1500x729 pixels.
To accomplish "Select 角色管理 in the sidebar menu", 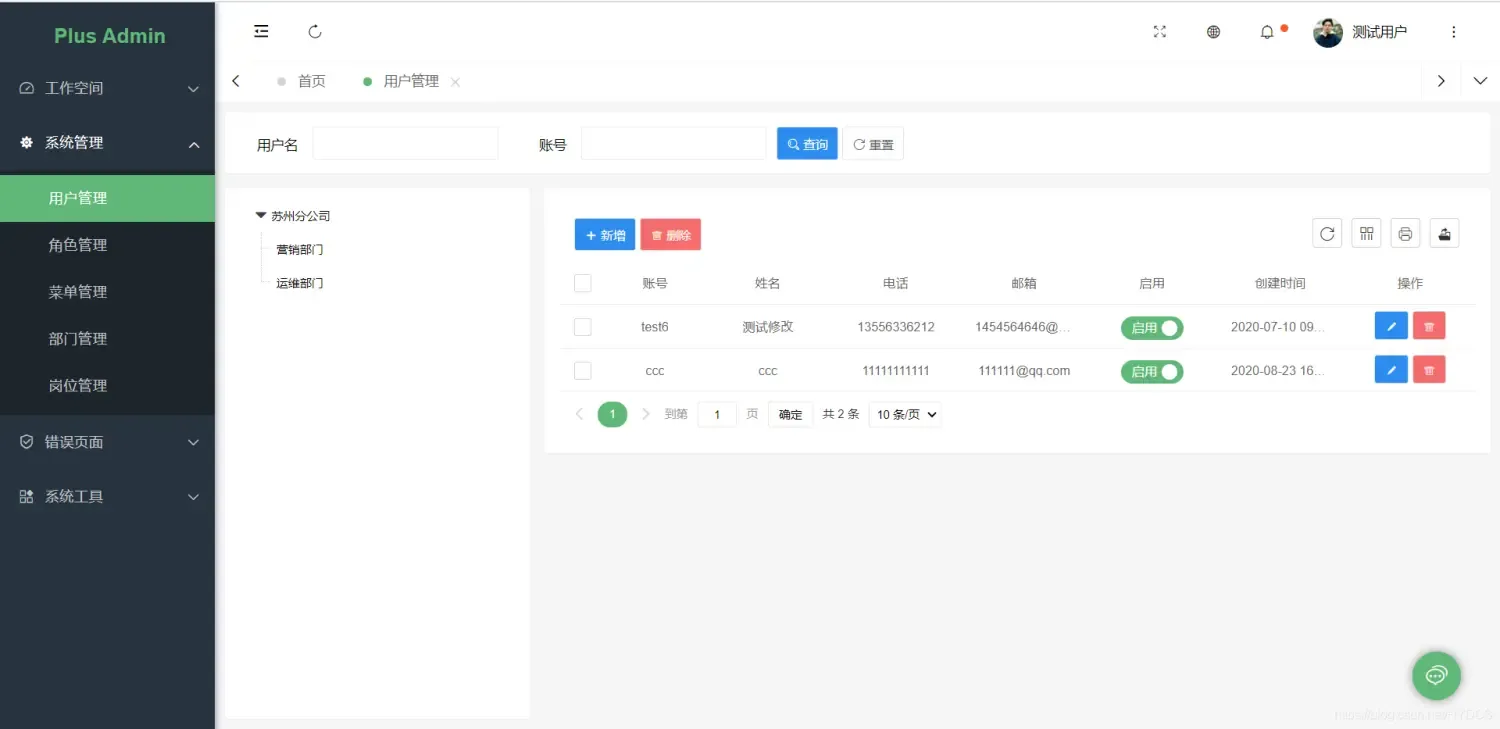I will coord(77,244).
